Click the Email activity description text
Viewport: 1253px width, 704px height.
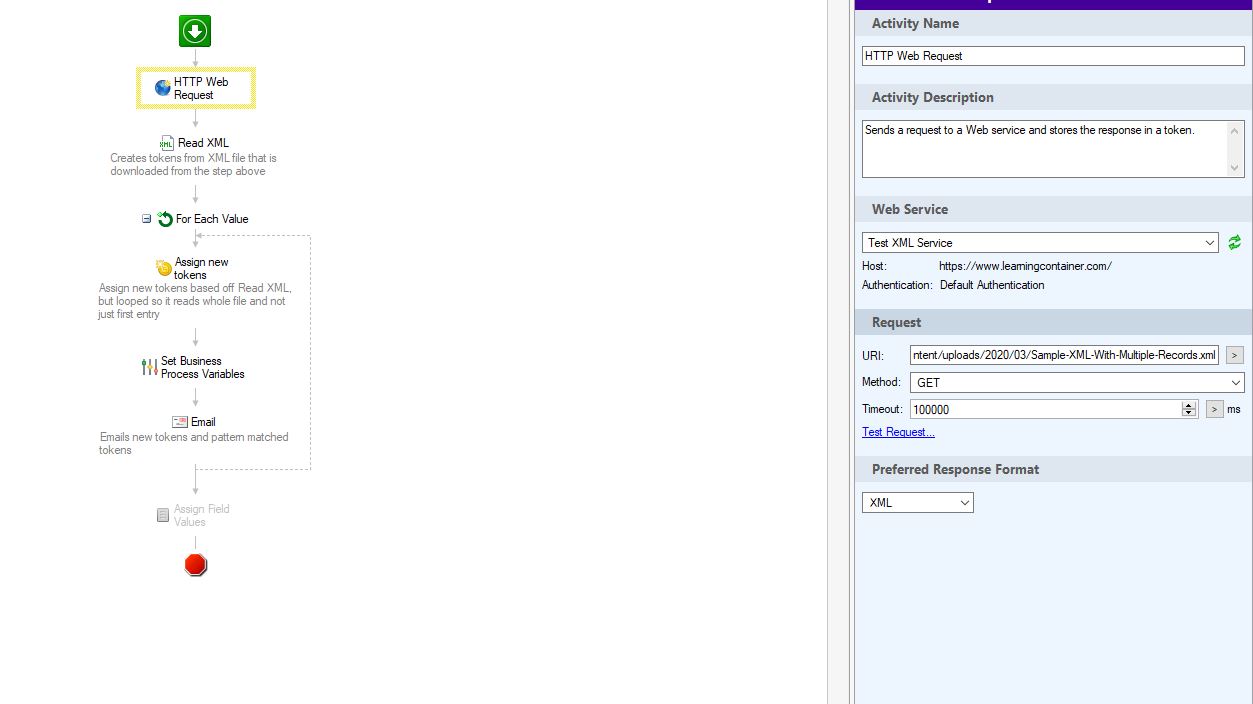[x=194, y=443]
